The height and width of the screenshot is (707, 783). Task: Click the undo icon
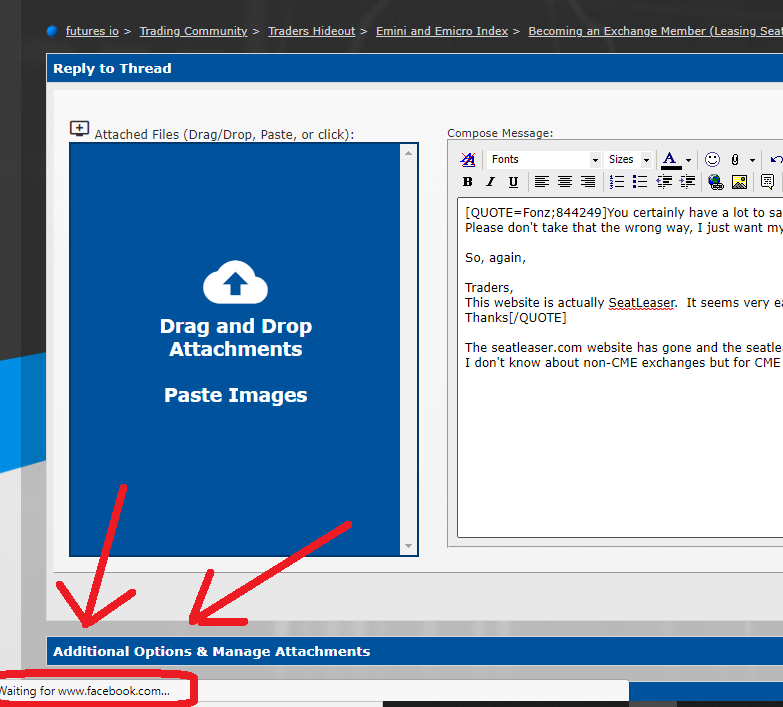click(776, 160)
